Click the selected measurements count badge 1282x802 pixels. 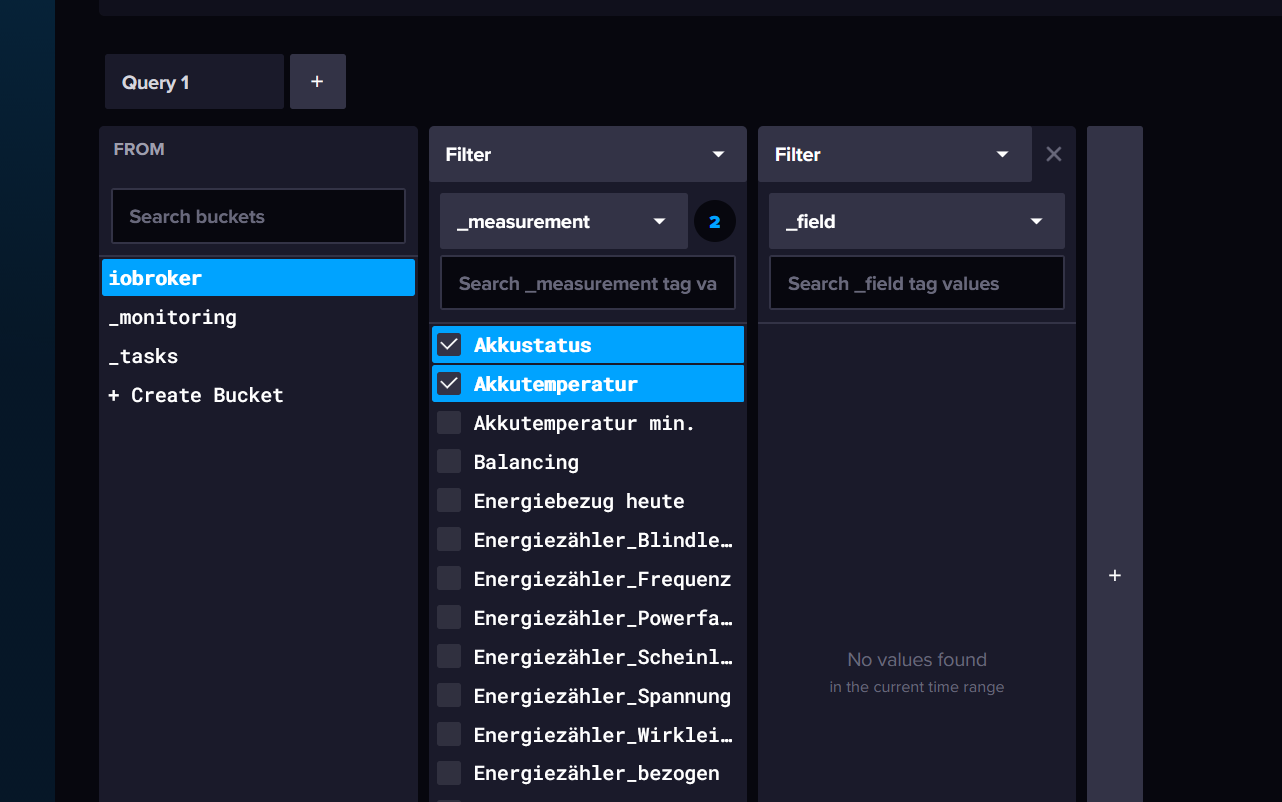point(714,222)
